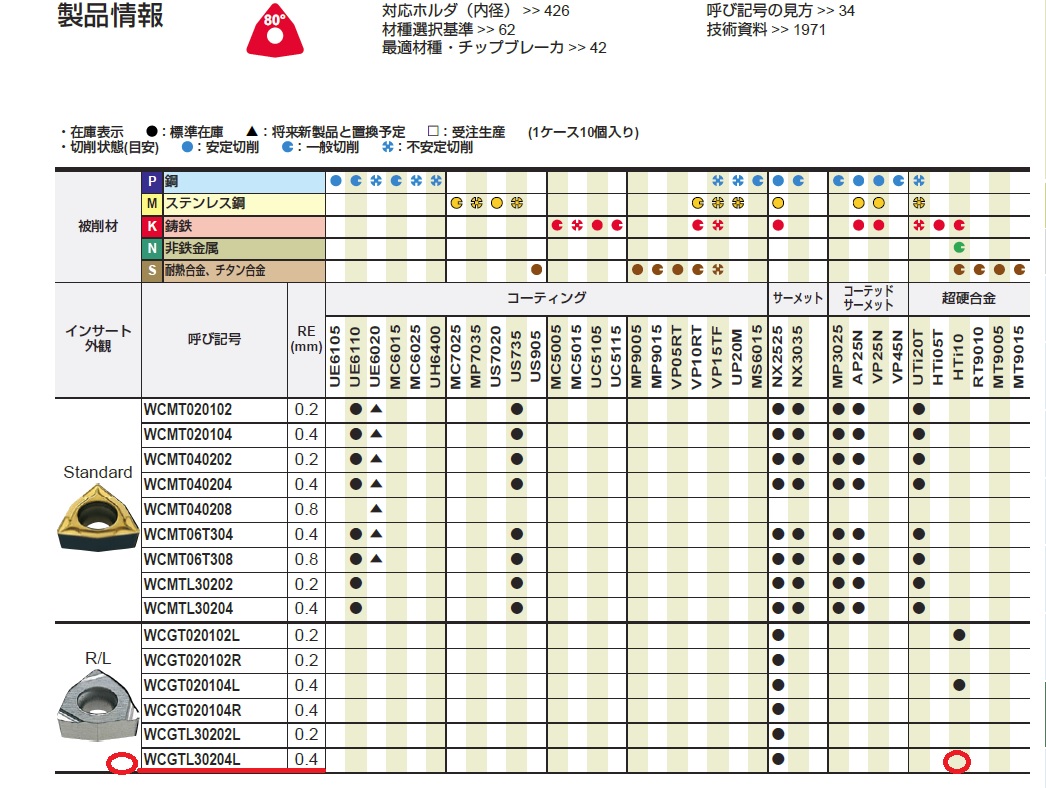Click the brown dot under US905 in 耐熱合金 row

point(536,270)
